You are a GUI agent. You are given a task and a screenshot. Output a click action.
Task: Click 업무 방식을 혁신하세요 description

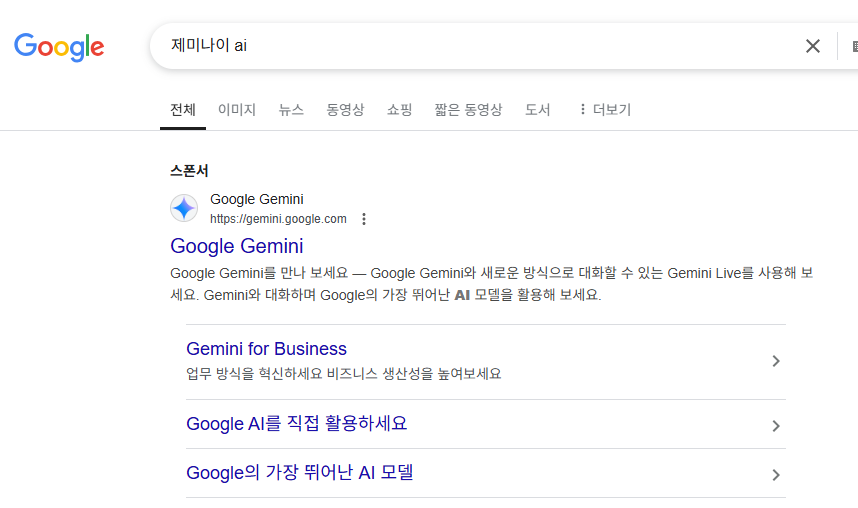344,374
